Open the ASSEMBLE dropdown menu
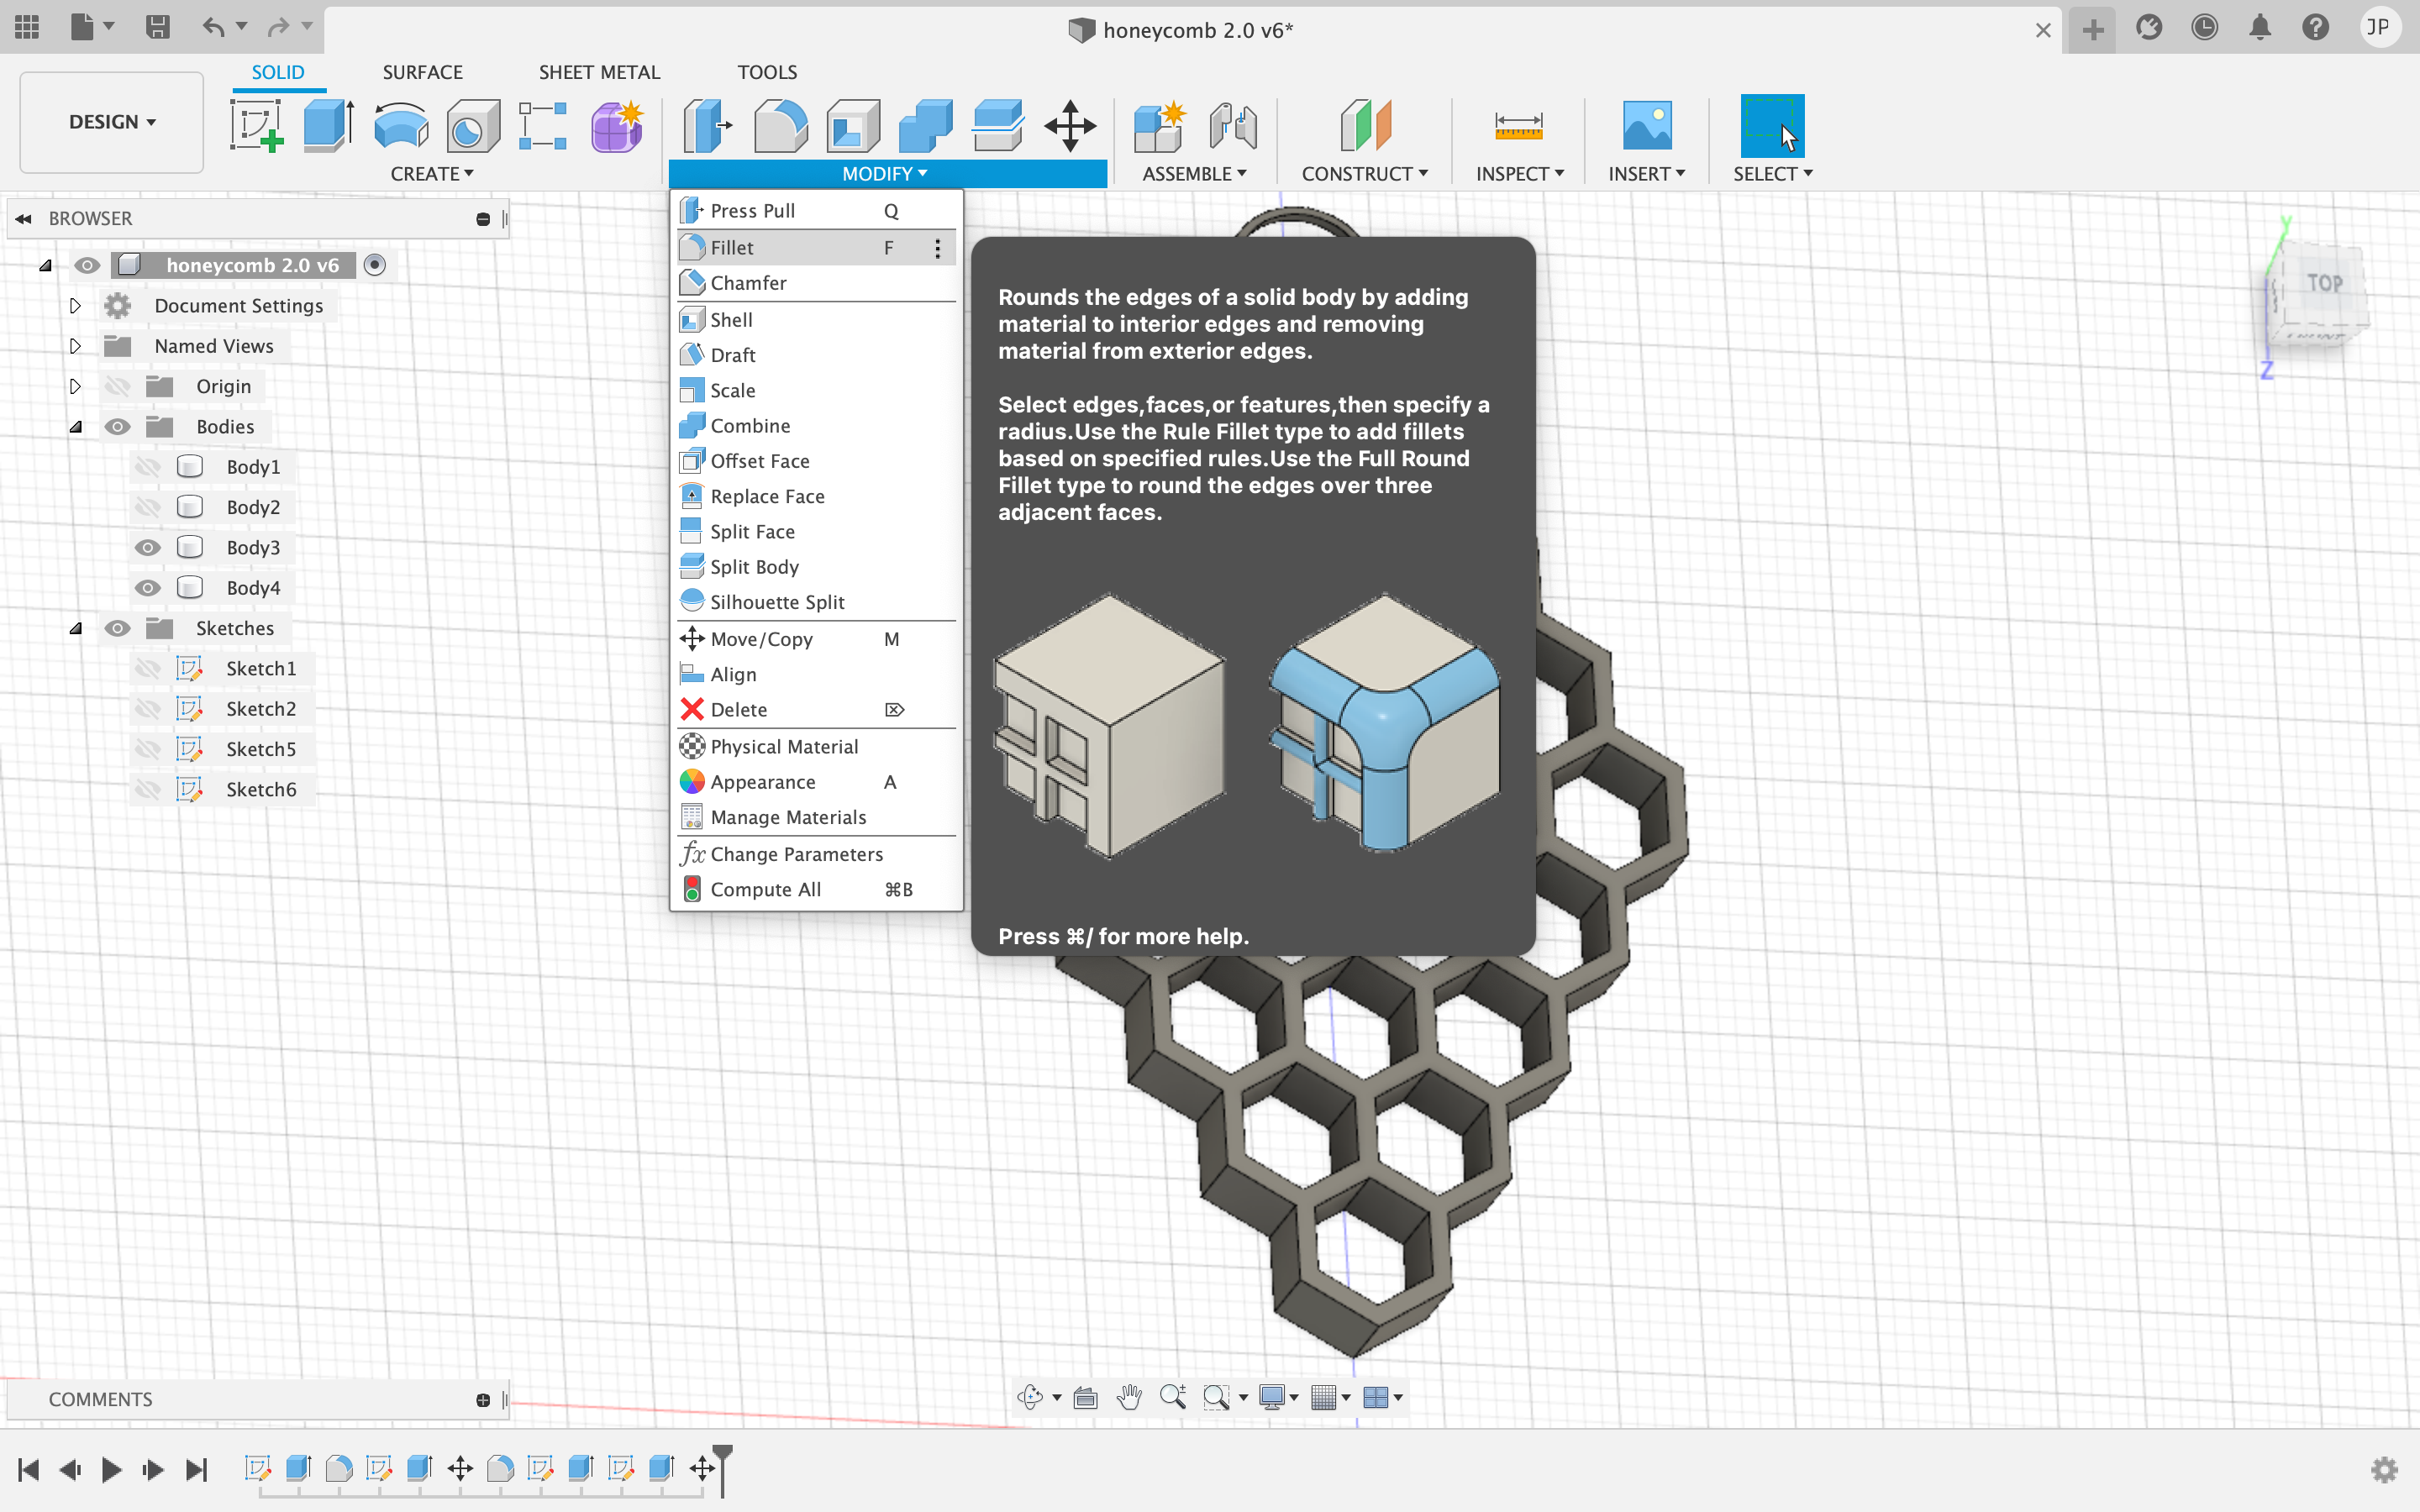Viewport: 2420px width, 1512px height. pos(1194,174)
